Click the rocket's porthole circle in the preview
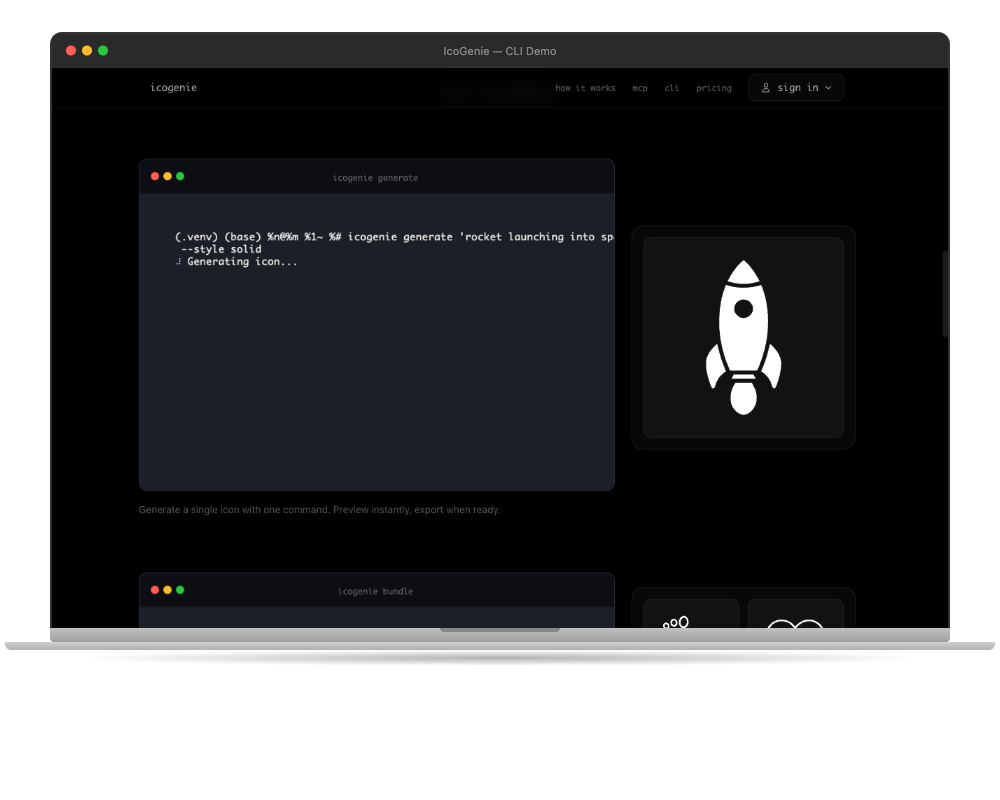The width and height of the screenshot is (1000, 800). click(x=743, y=309)
